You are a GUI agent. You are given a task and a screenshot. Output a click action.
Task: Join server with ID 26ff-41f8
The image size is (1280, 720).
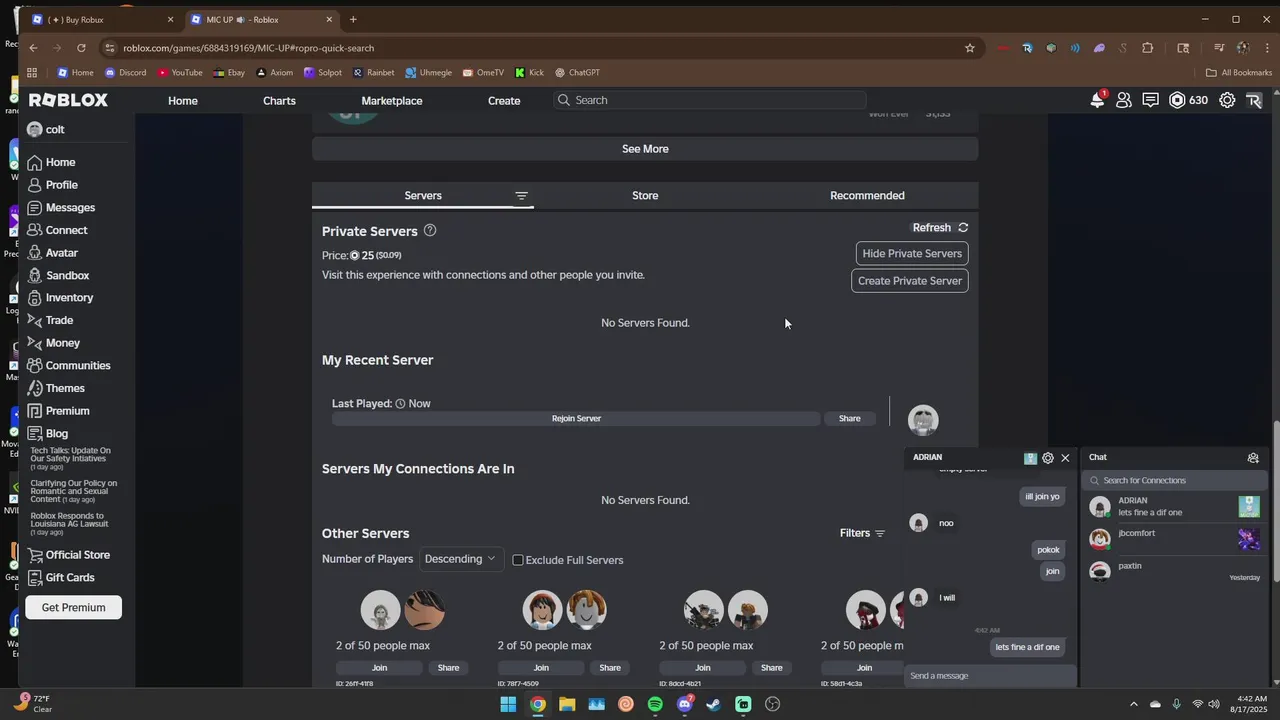(379, 668)
